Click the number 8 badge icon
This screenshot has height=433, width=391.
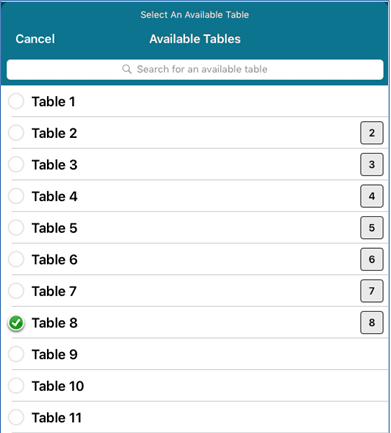coord(372,322)
